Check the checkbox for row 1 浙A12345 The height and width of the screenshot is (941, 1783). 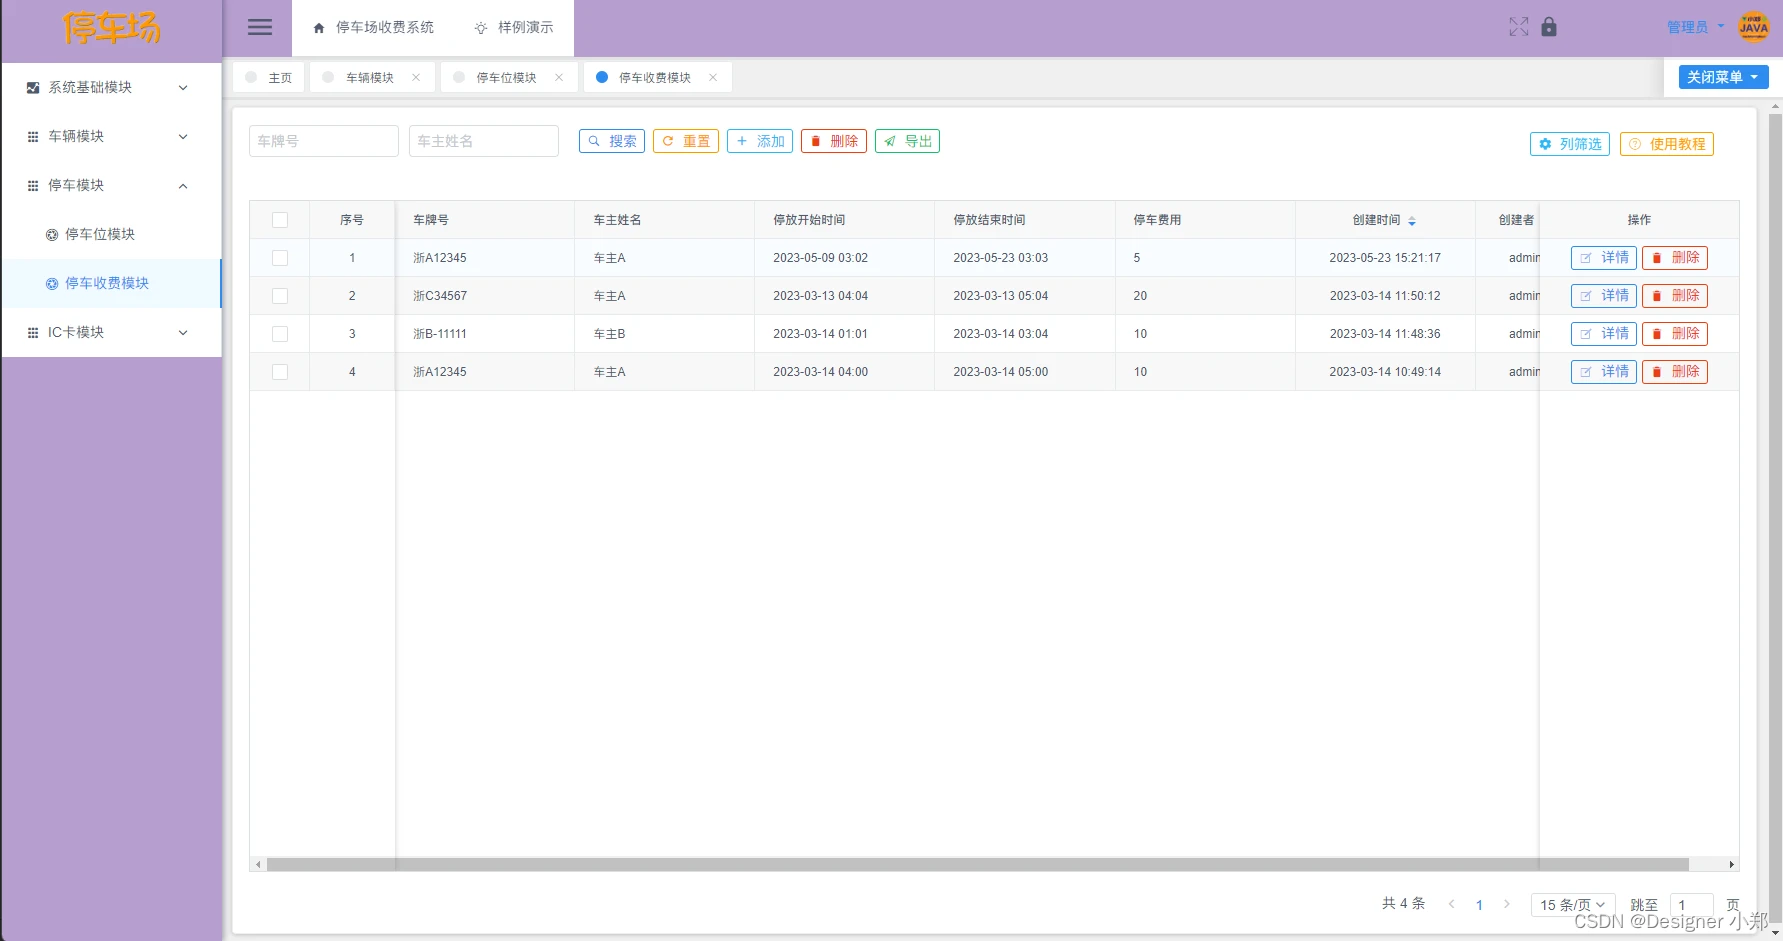(280, 258)
